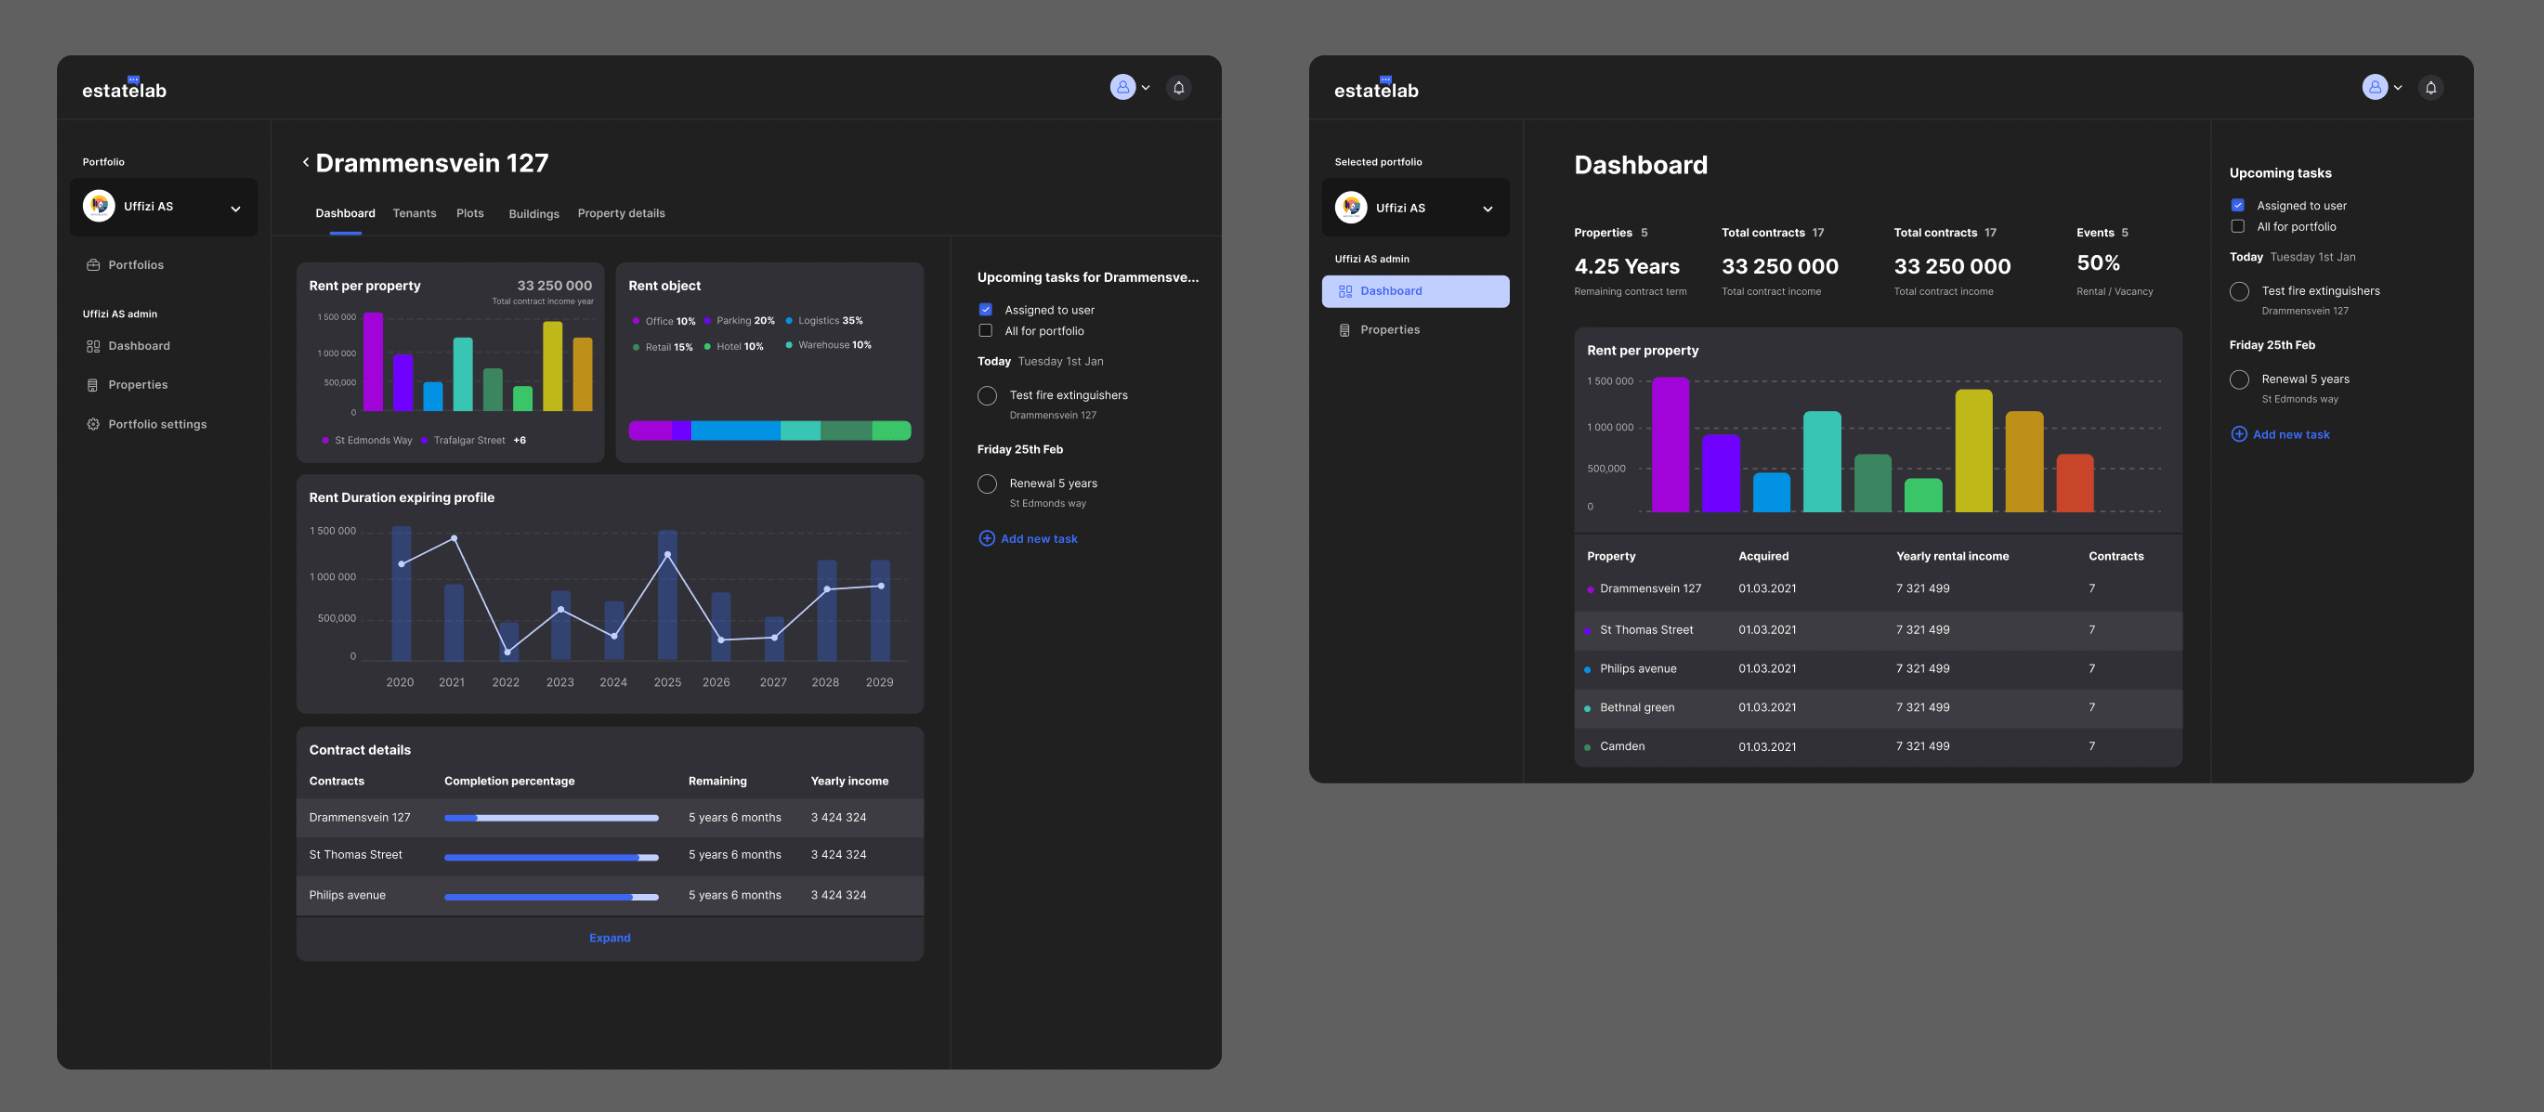Select Bethnal green row in property table
This screenshot has height=1112, width=2544.
pos(1636,708)
